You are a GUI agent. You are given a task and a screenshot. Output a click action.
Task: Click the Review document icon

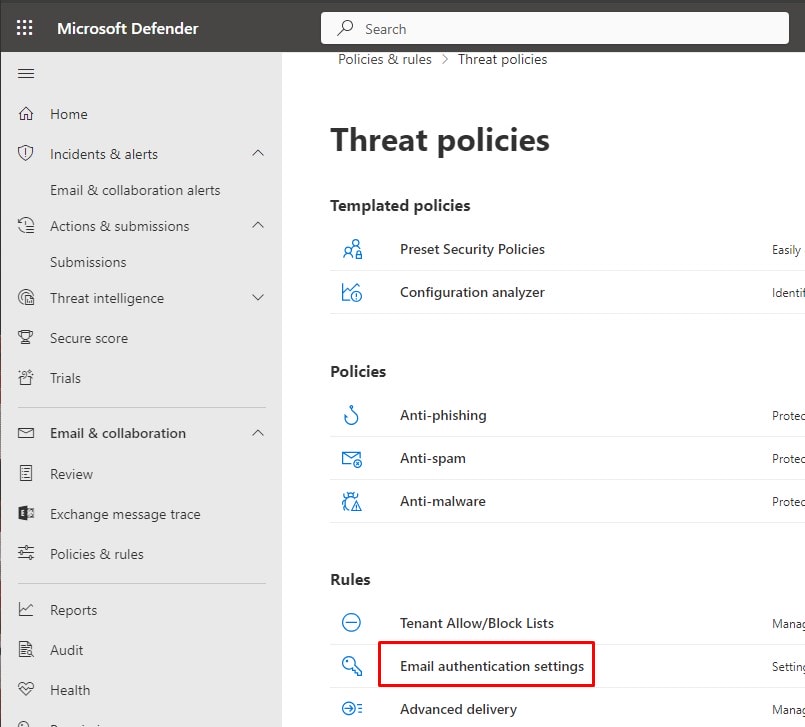[26, 473]
